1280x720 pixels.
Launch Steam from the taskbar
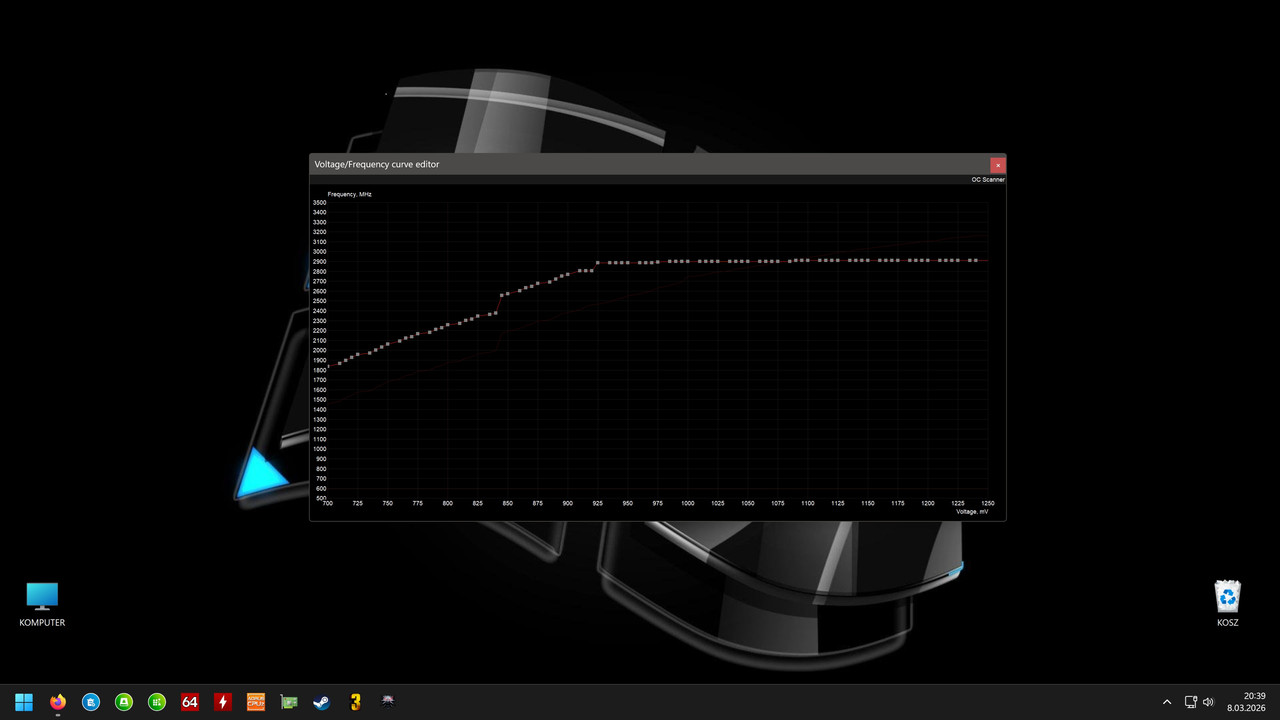pyautogui.click(x=321, y=702)
